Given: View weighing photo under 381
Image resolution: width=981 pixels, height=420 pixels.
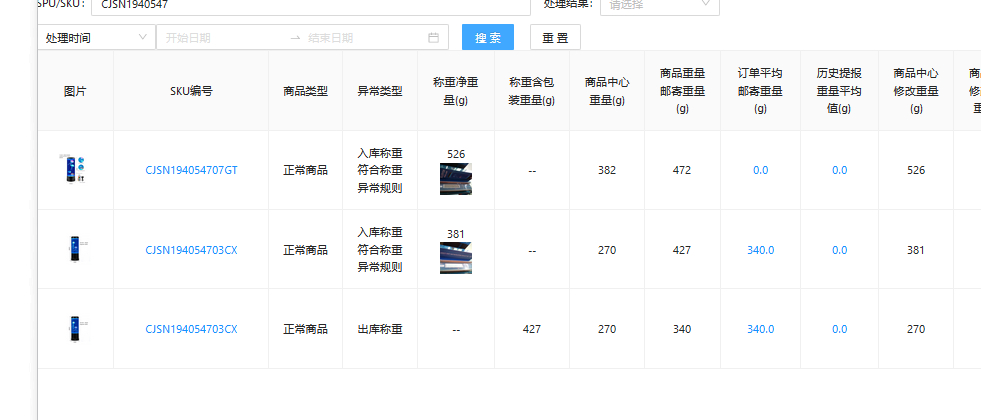Looking at the screenshot, I should click(x=456, y=258).
